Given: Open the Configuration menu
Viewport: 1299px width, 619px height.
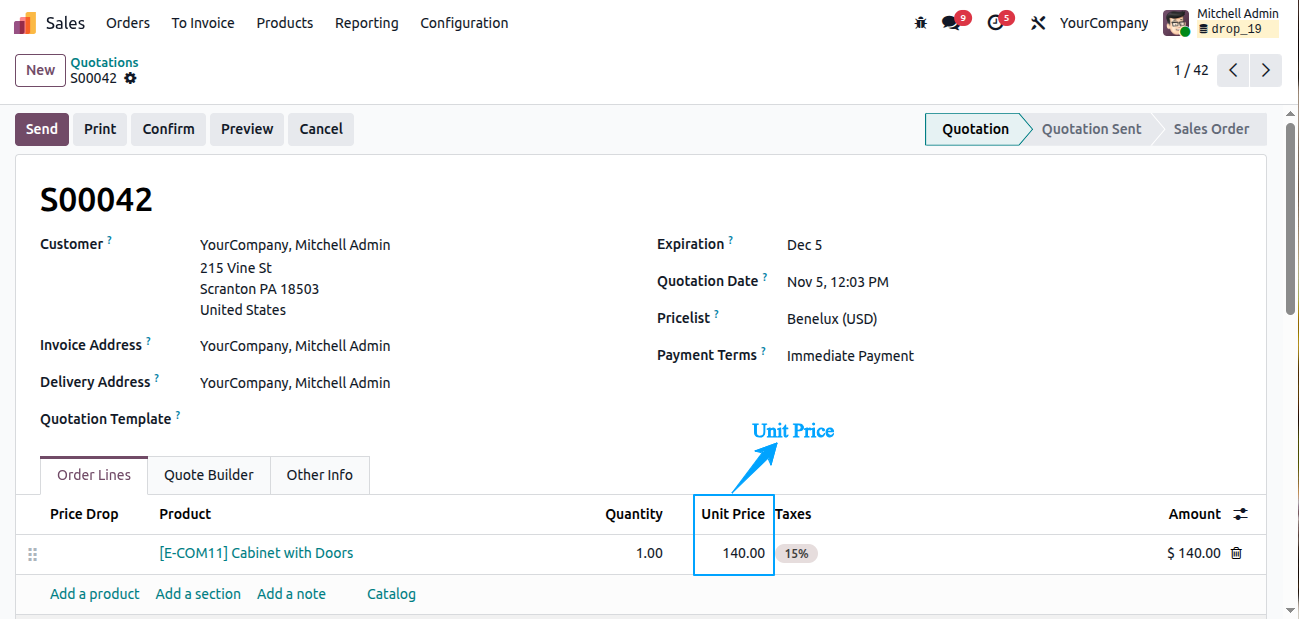Looking at the screenshot, I should coord(464,22).
